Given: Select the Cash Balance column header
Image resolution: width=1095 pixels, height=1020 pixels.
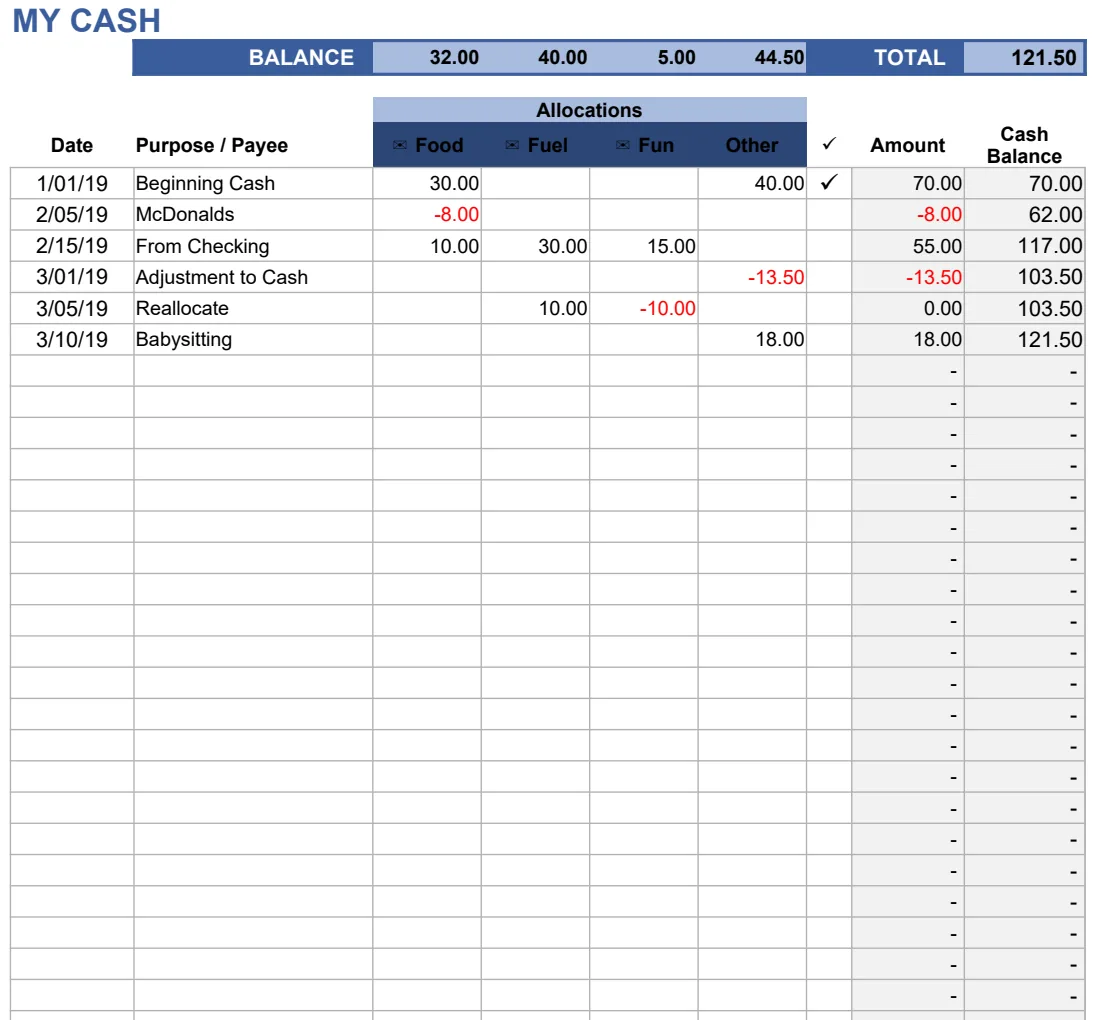Looking at the screenshot, I should [1024, 145].
